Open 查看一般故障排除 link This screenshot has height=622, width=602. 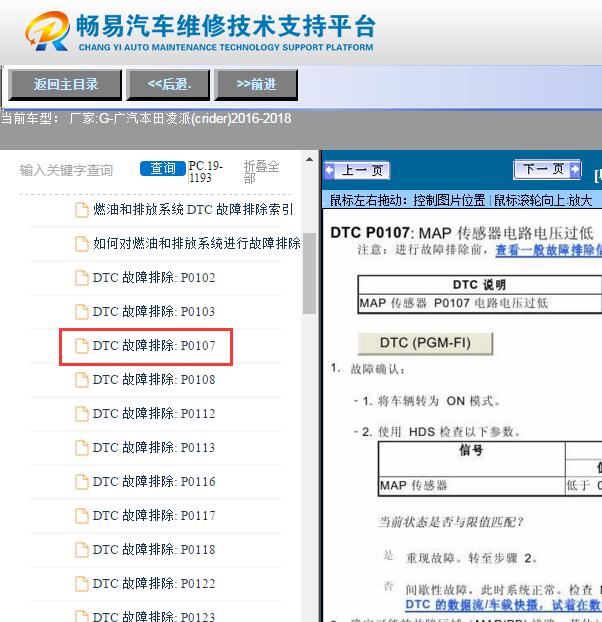(548, 250)
